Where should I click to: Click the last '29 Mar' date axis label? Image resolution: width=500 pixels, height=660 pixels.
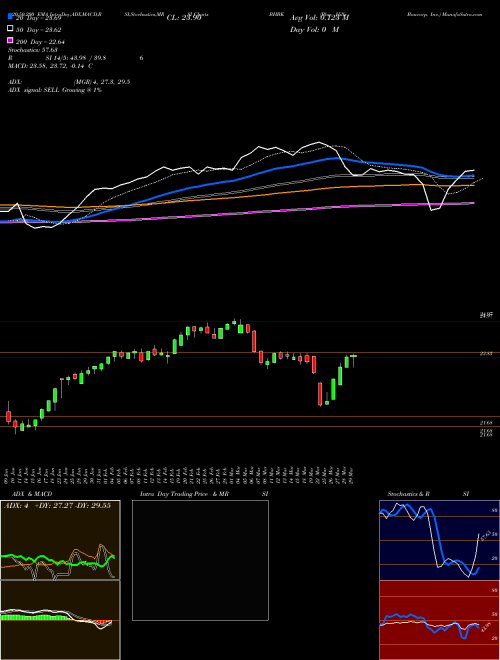(351, 475)
